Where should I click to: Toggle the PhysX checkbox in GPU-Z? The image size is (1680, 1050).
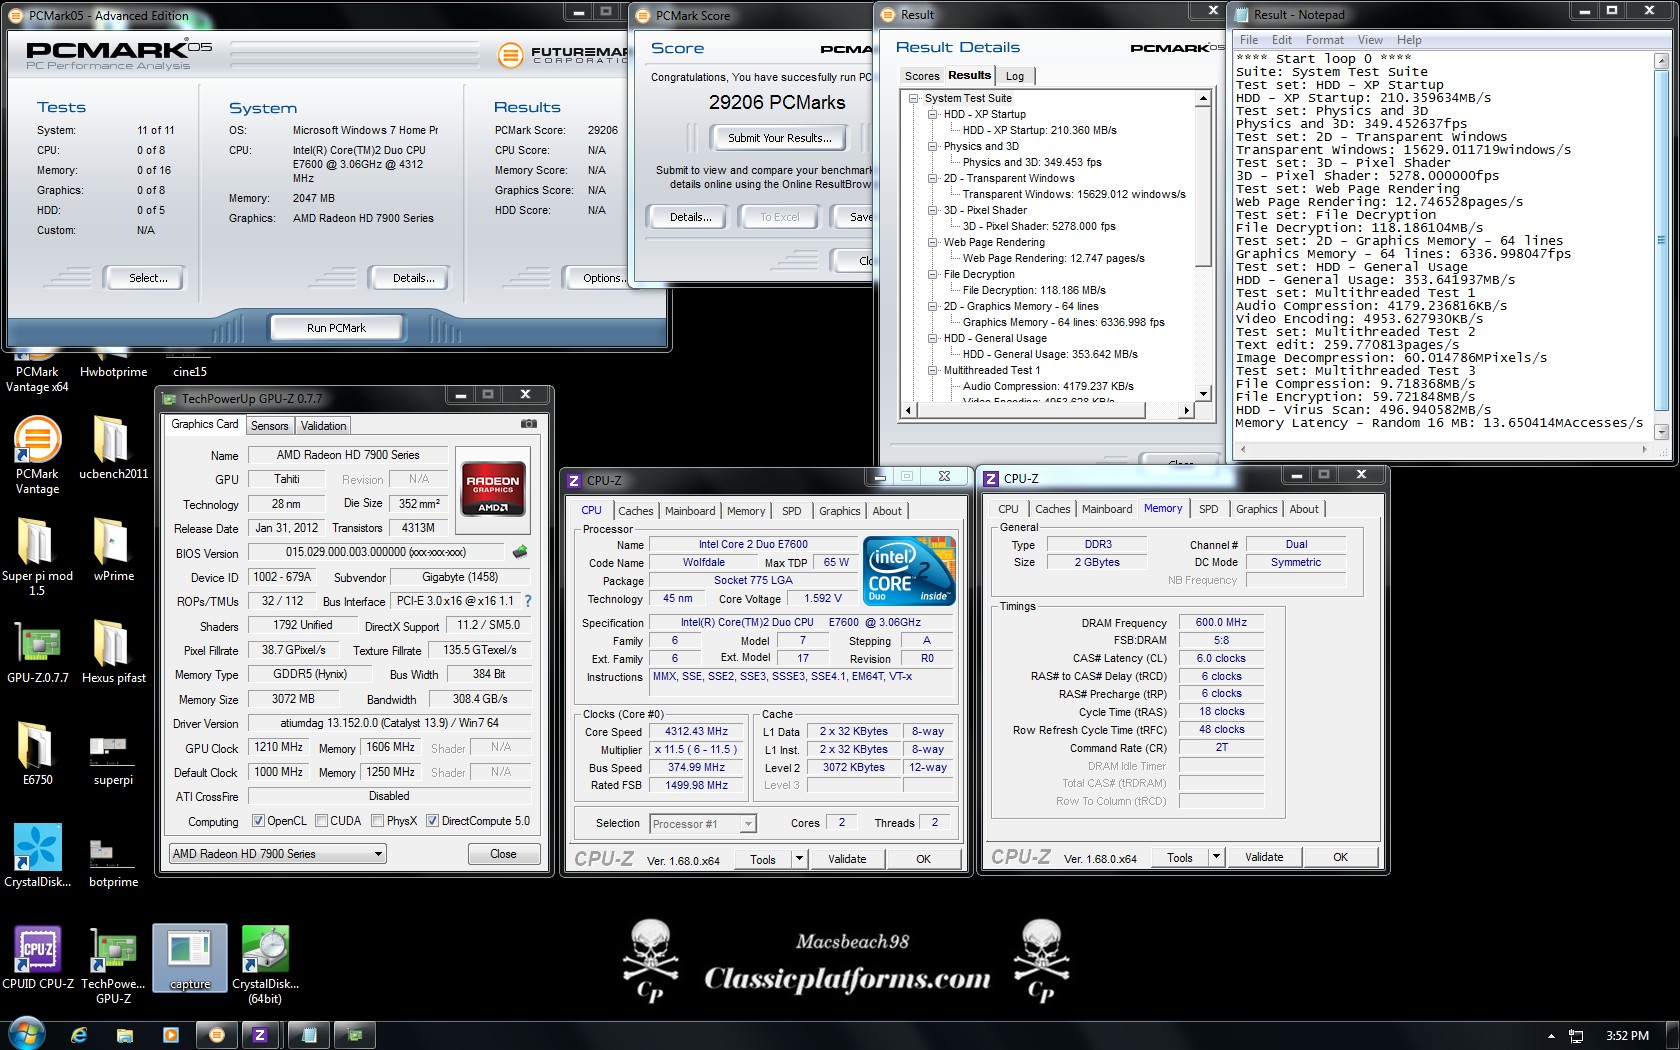pyautogui.click(x=377, y=821)
